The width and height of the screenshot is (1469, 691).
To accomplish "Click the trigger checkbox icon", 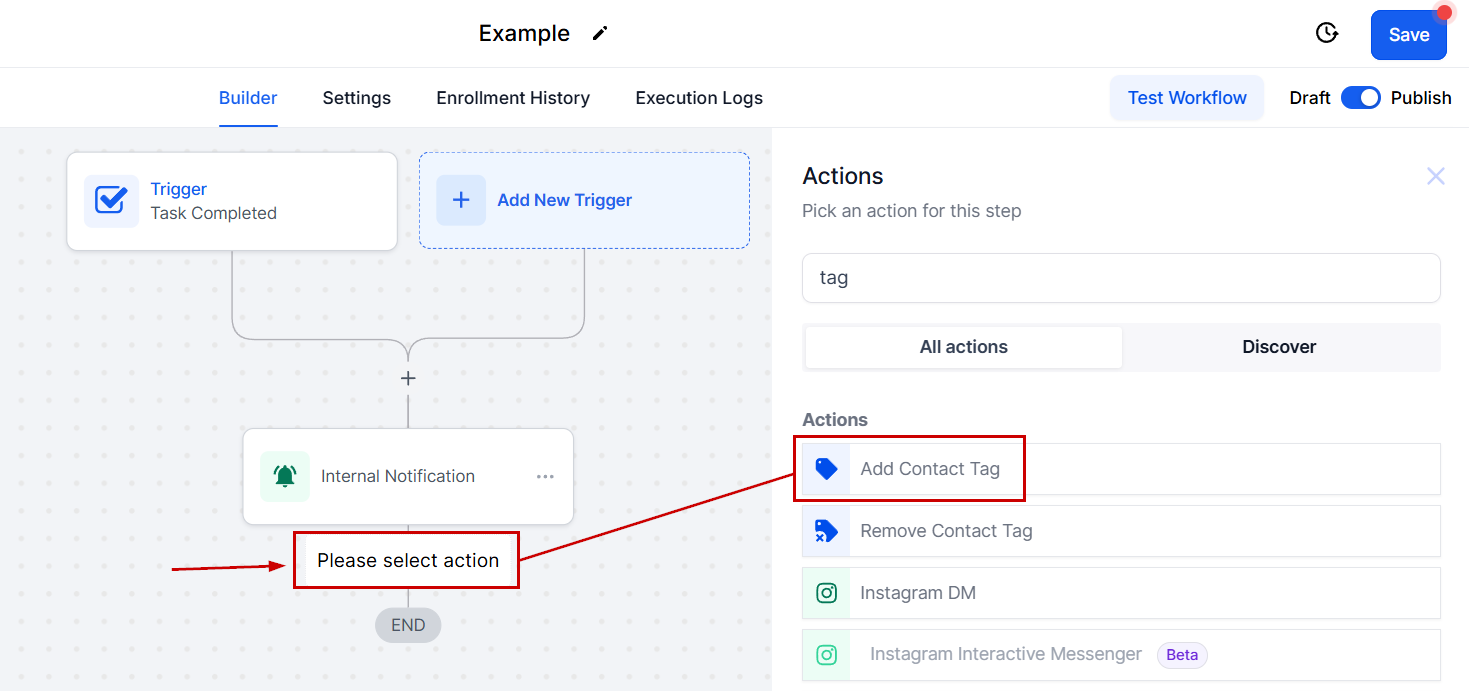I will 111,201.
